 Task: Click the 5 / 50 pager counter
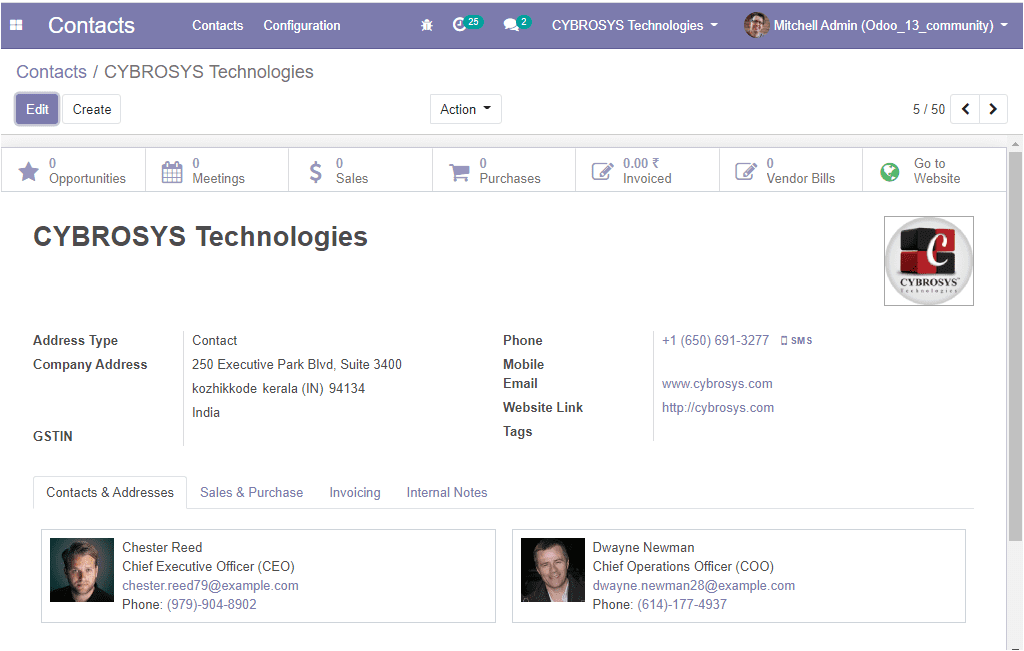pyautogui.click(x=929, y=109)
